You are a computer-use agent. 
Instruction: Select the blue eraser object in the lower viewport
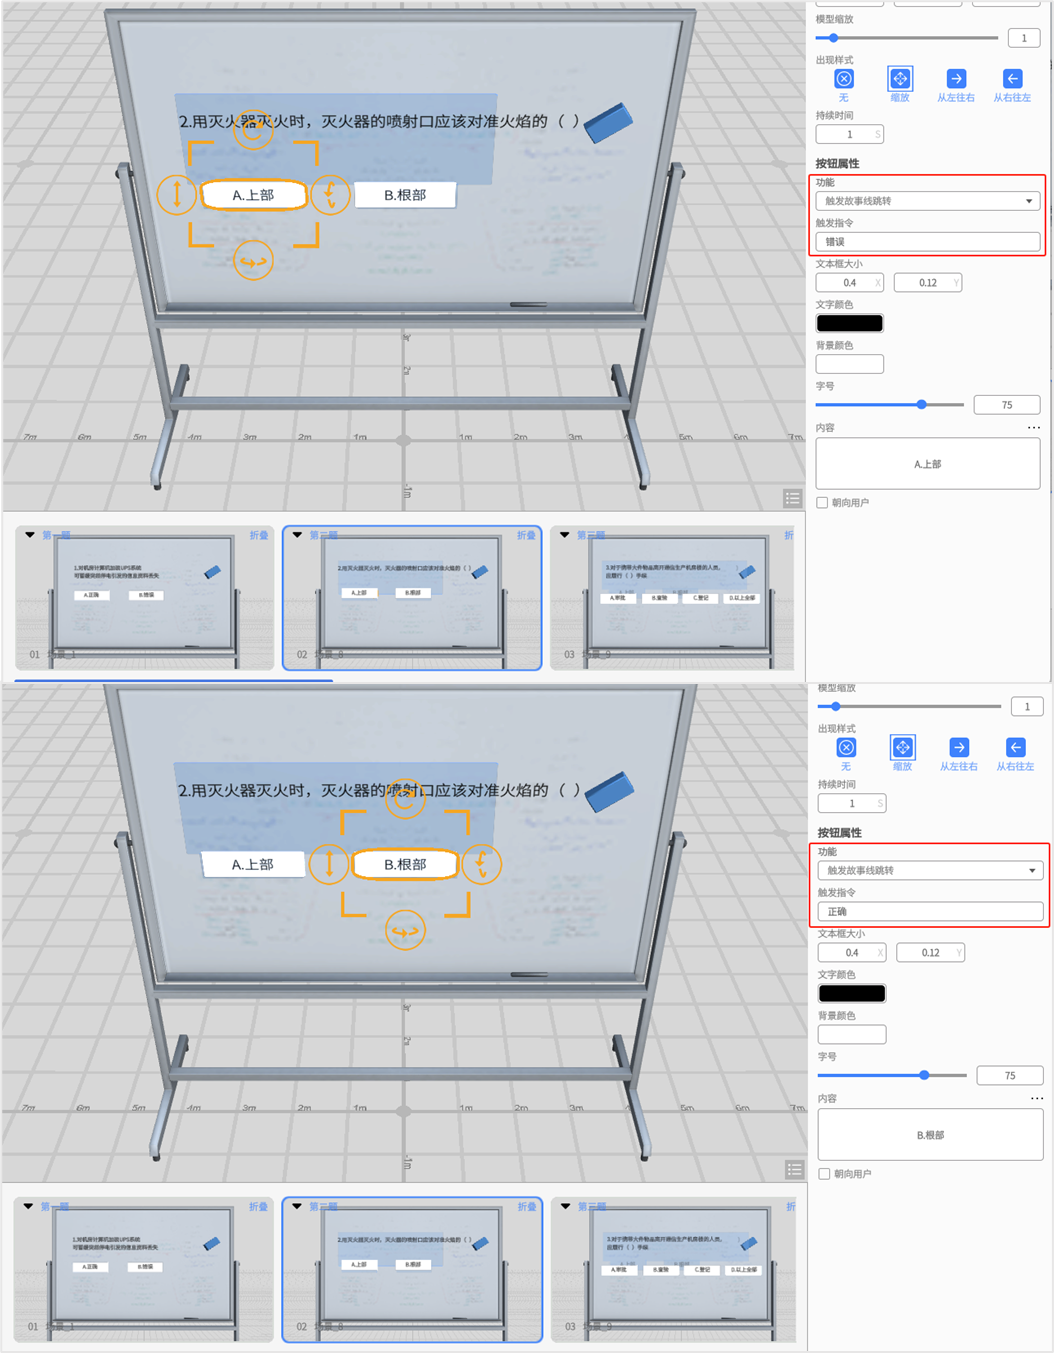coord(610,791)
